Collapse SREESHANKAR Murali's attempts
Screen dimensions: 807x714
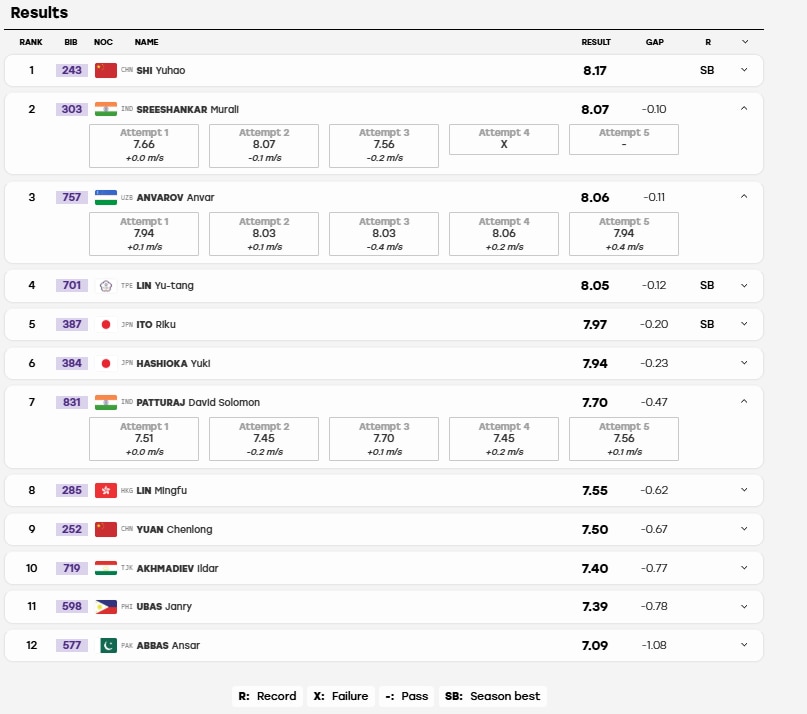pyautogui.click(x=744, y=109)
